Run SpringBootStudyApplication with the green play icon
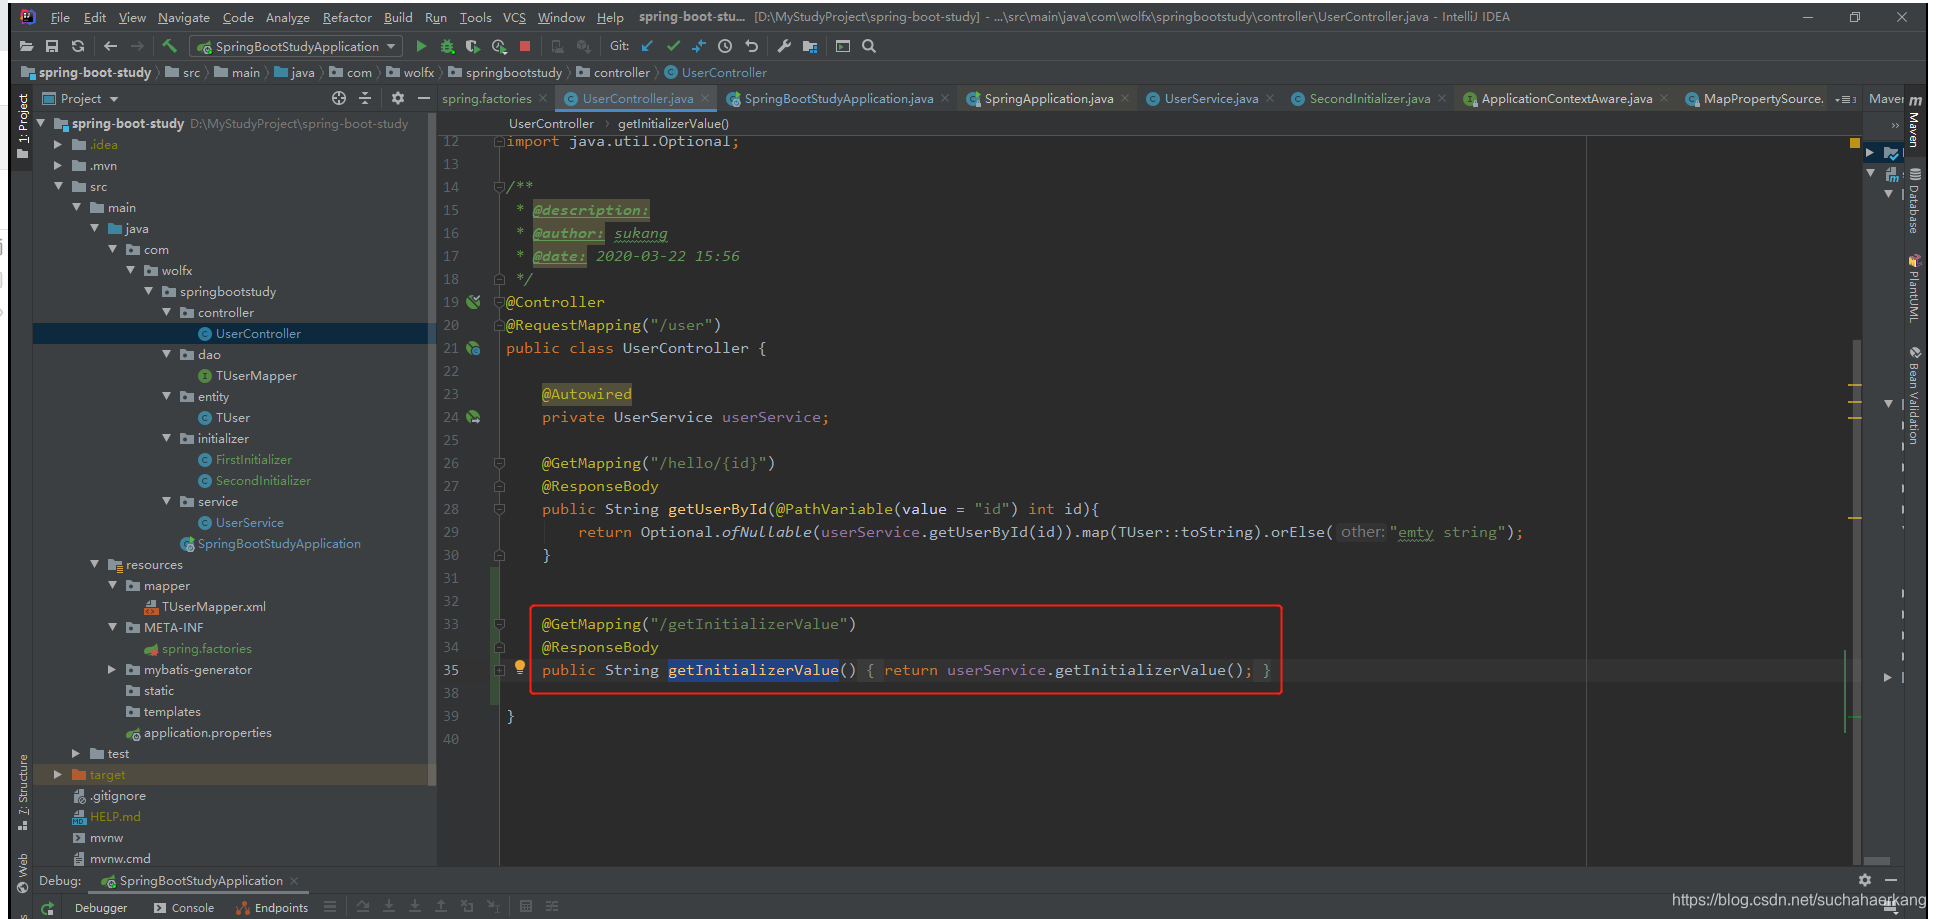Viewport: 1936px width, 919px height. tap(421, 46)
